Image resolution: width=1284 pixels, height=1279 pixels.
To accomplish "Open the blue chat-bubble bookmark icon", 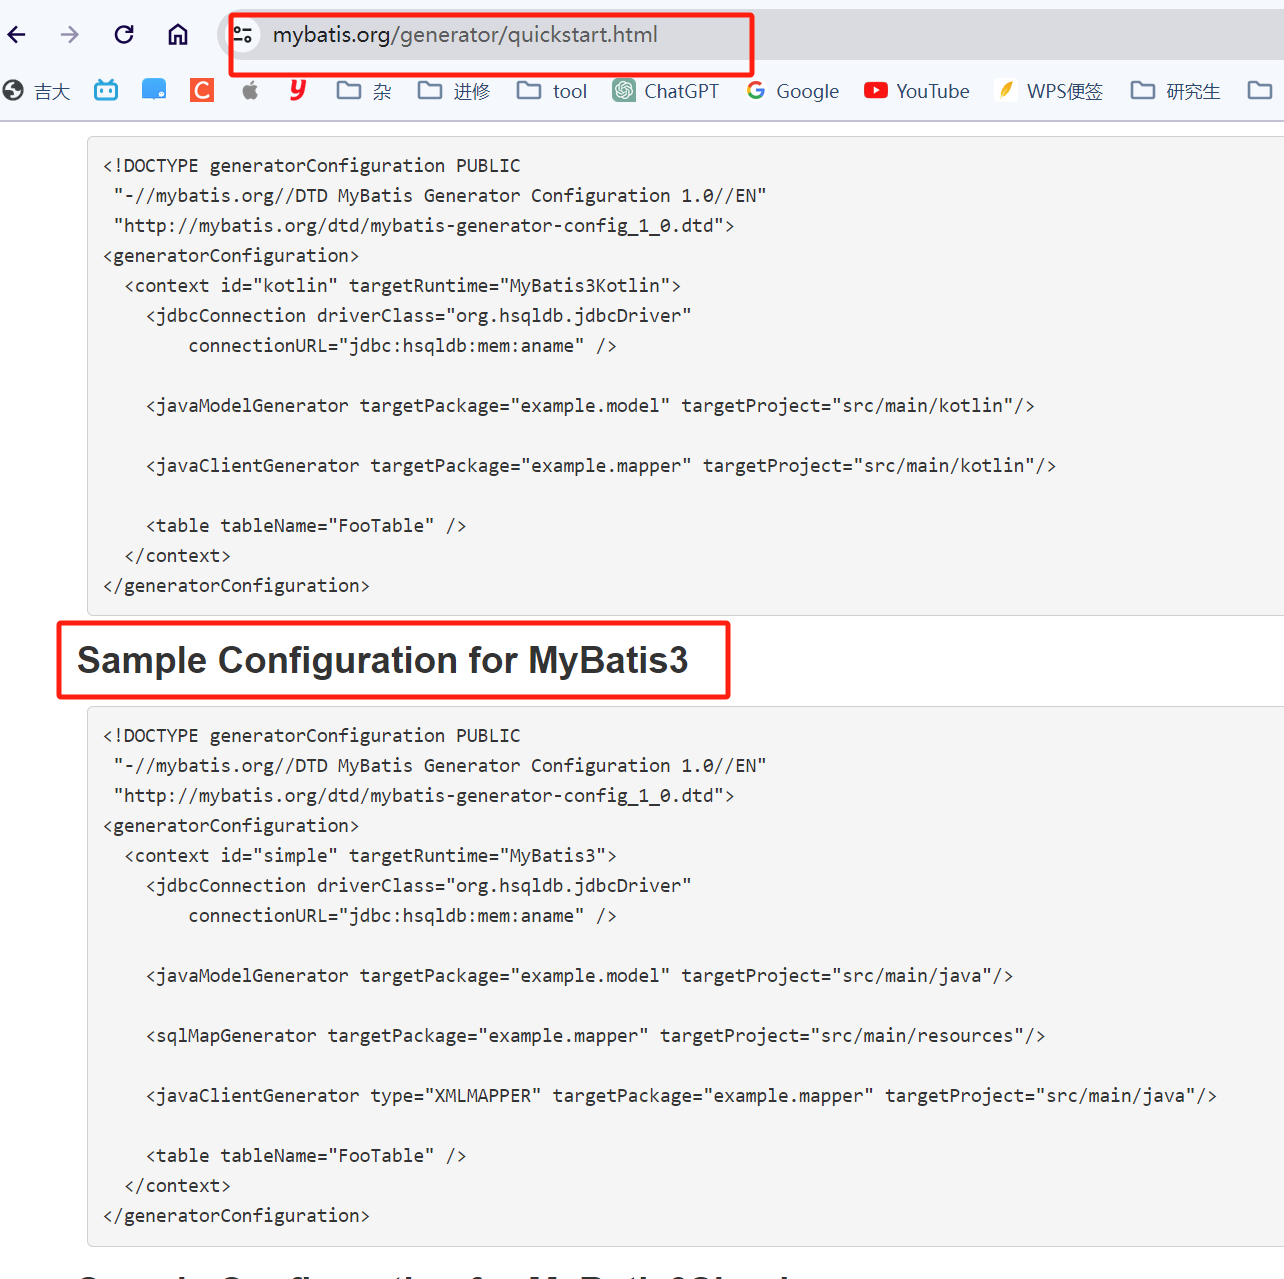I will [x=154, y=90].
